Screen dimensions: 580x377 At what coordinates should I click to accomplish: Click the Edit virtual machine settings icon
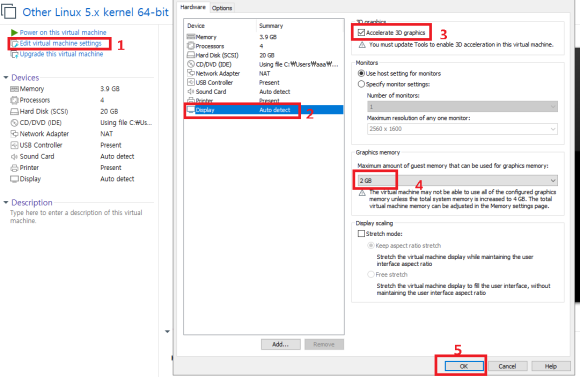tap(15, 44)
